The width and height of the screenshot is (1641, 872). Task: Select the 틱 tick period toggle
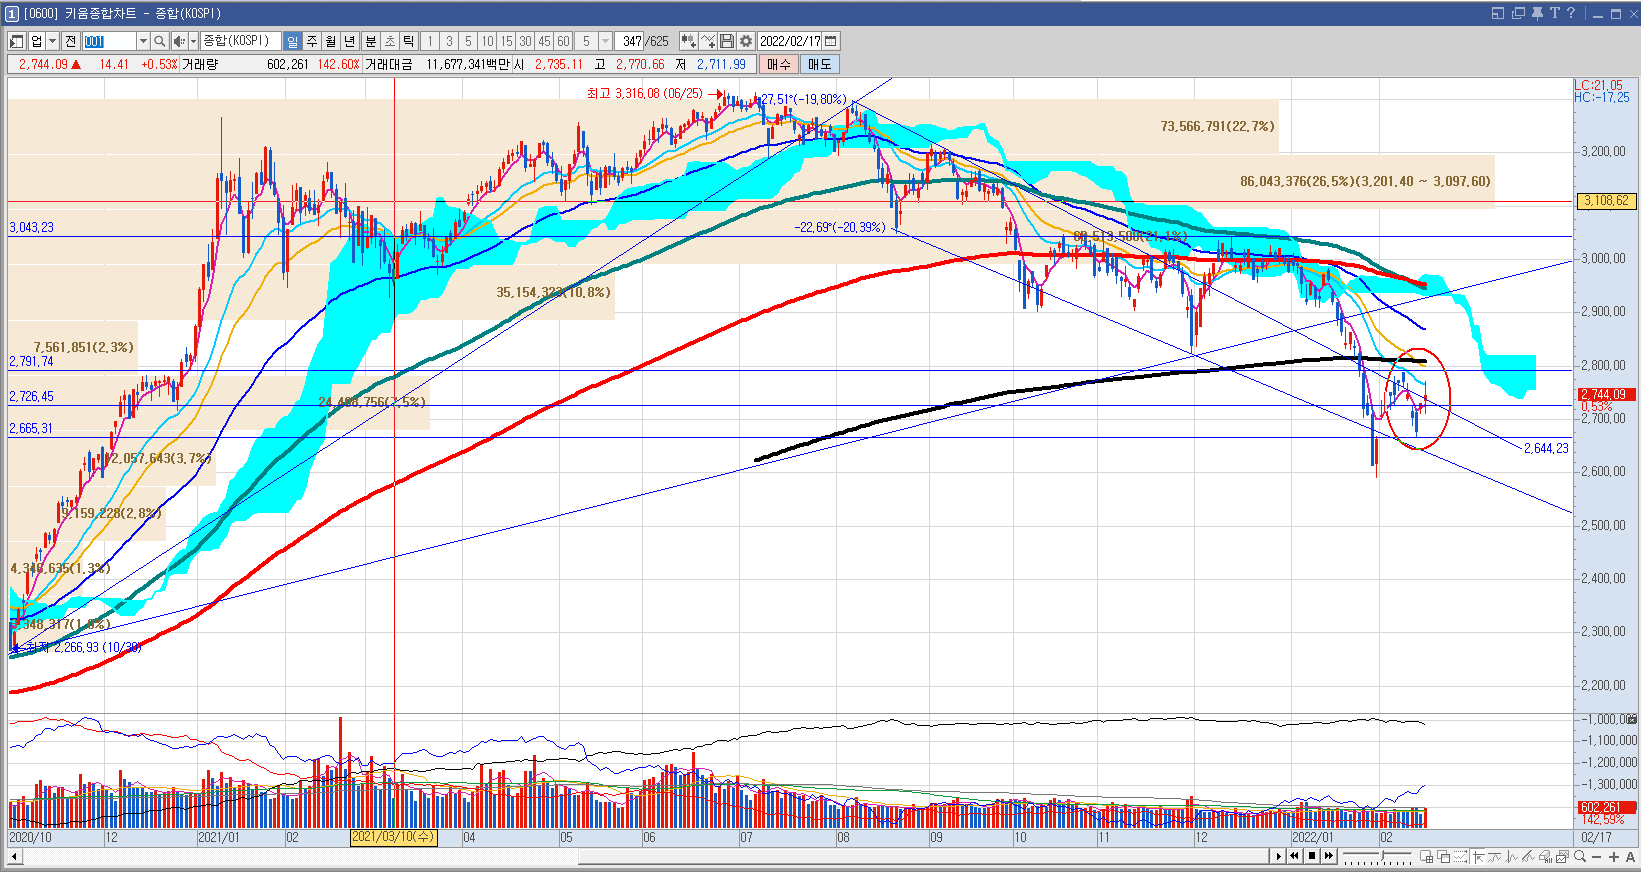tap(409, 41)
